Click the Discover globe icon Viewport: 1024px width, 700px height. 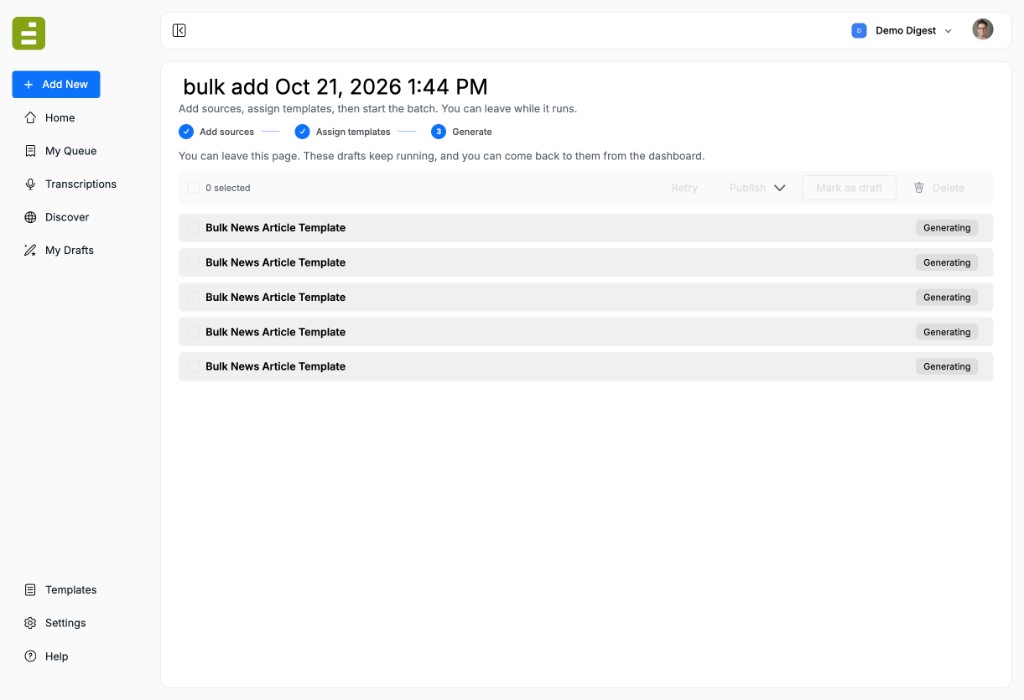coord(30,217)
